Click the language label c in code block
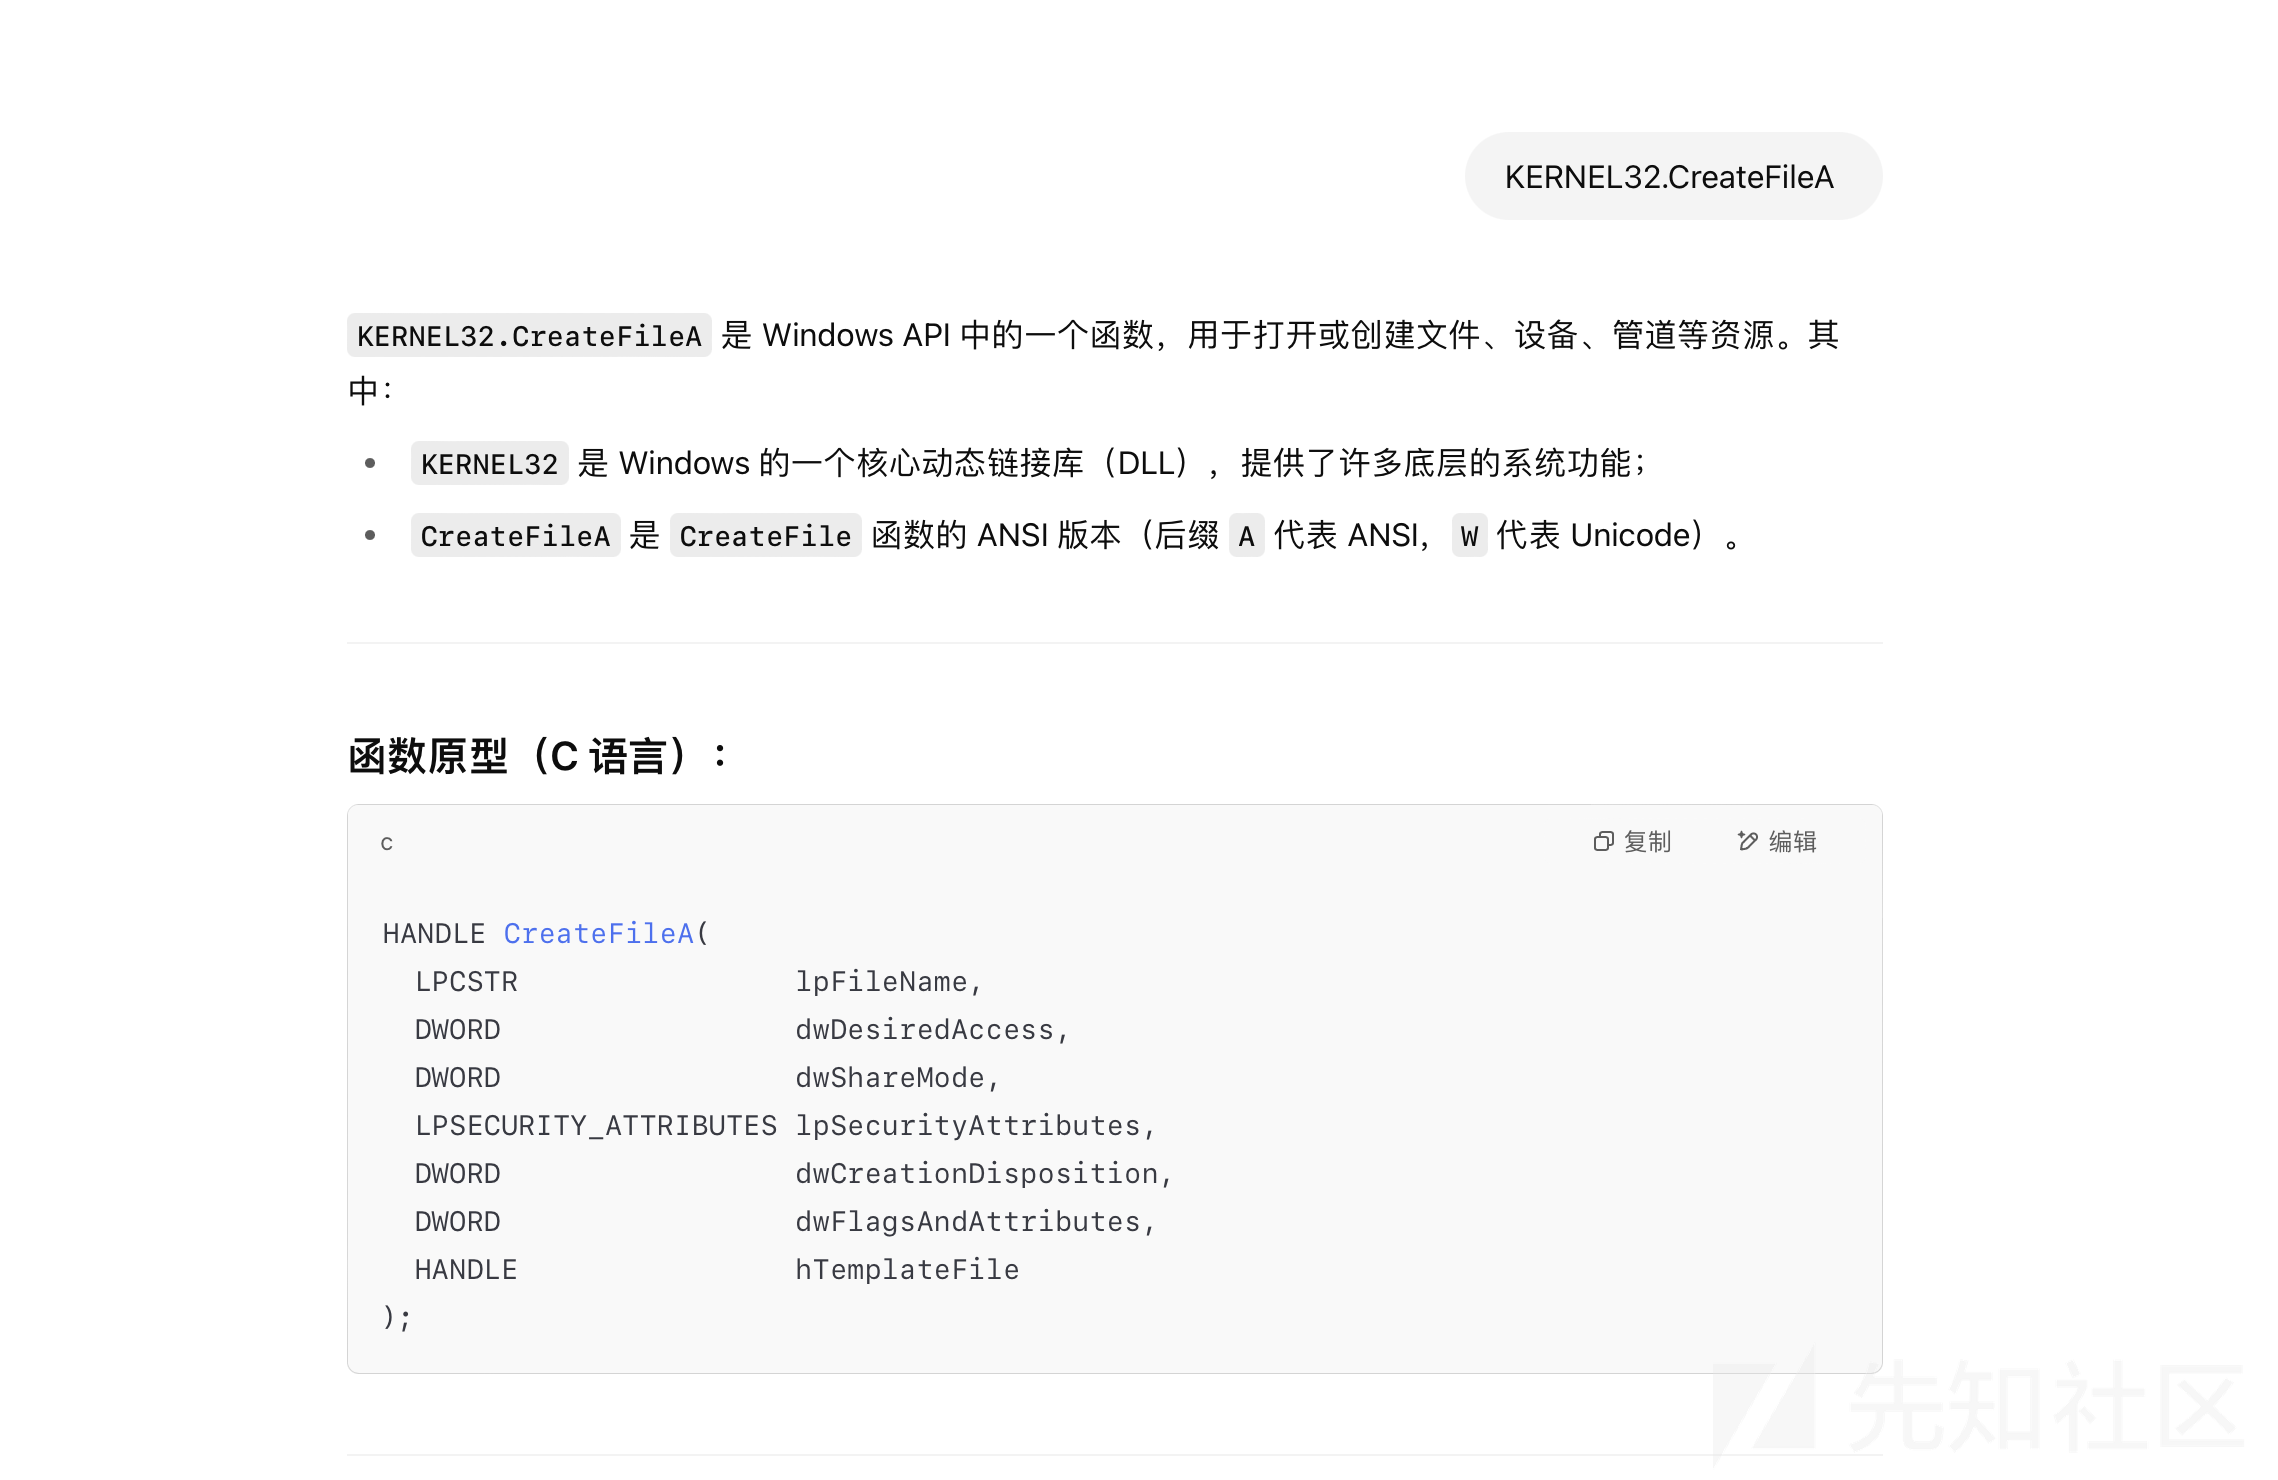The width and height of the screenshot is (2278, 1480). pos(387,844)
